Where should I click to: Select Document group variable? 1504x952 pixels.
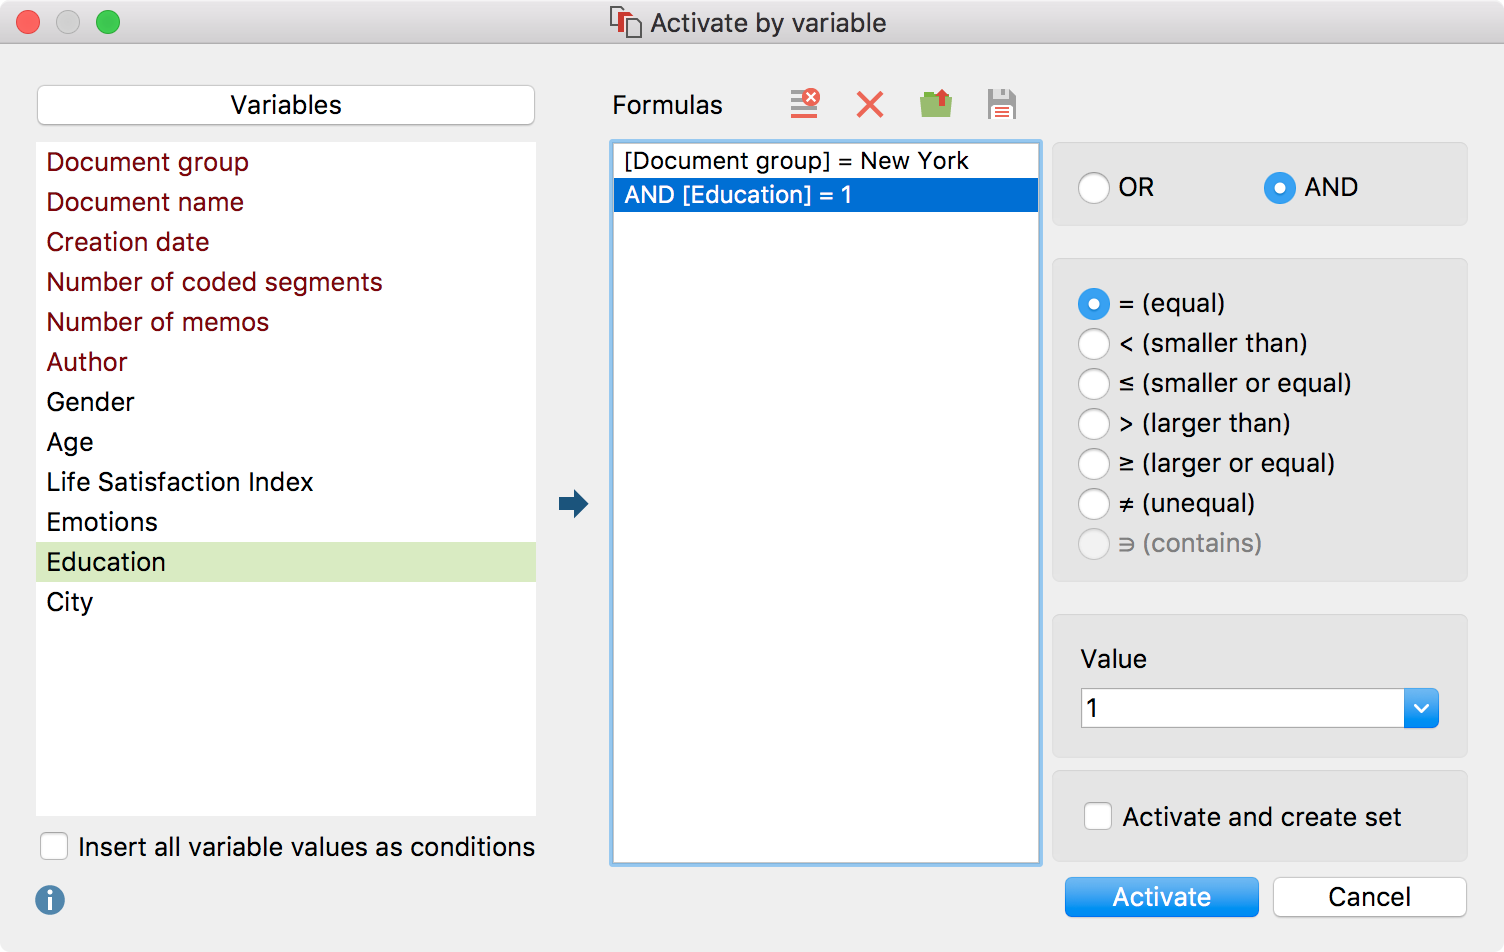286,162
